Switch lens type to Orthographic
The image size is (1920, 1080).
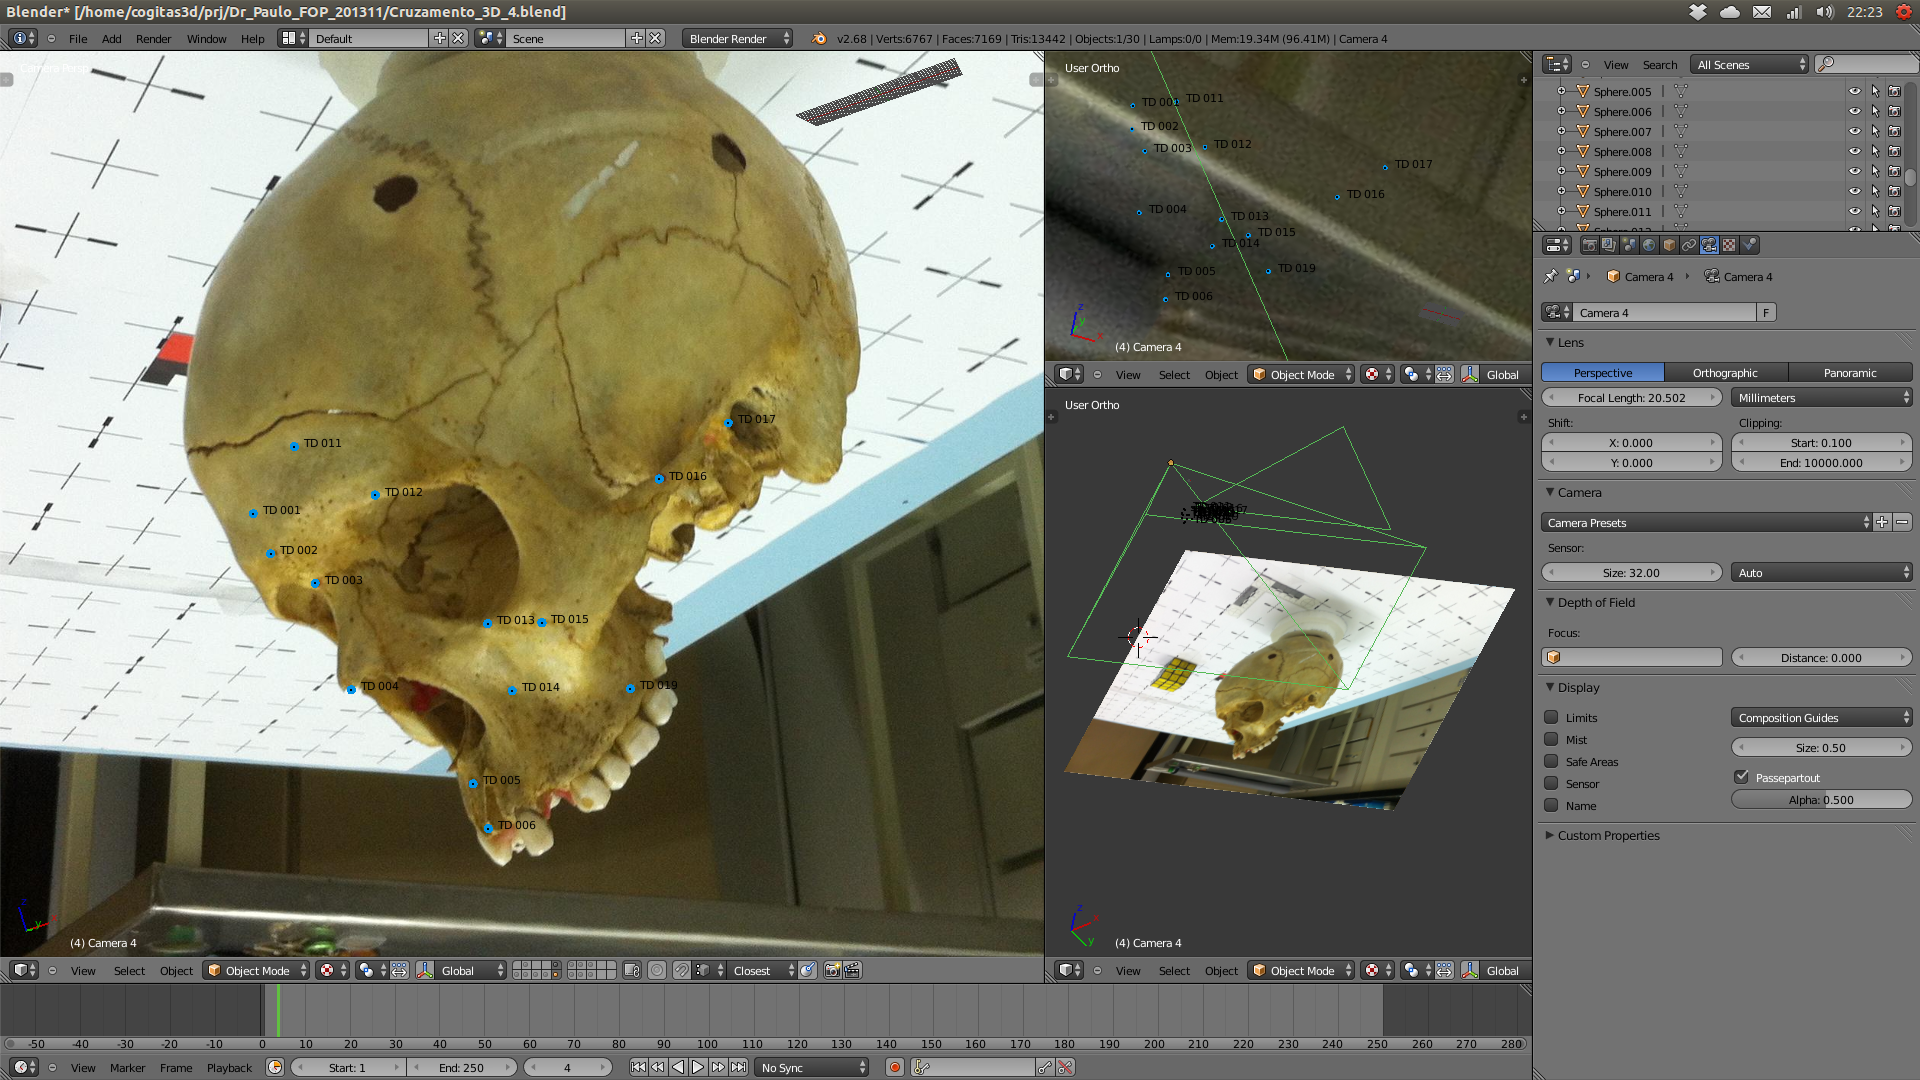1725,373
